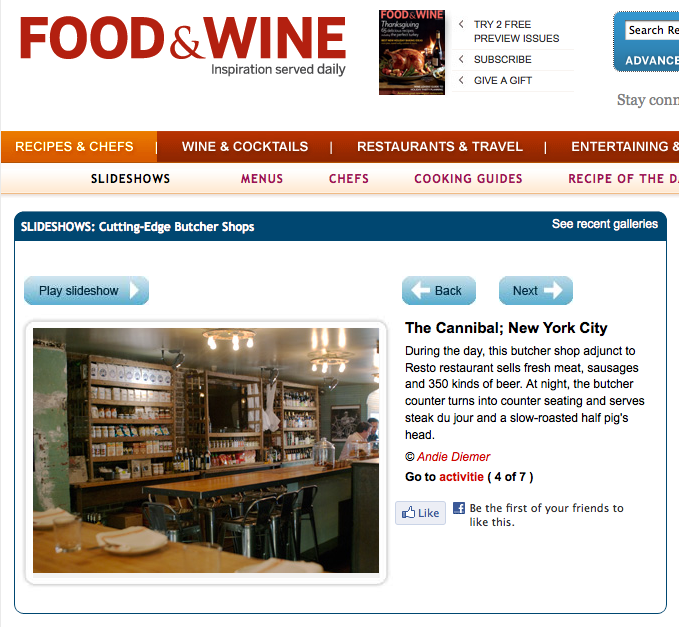
Task: Select the Menus submenu item
Action: point(262,179)
